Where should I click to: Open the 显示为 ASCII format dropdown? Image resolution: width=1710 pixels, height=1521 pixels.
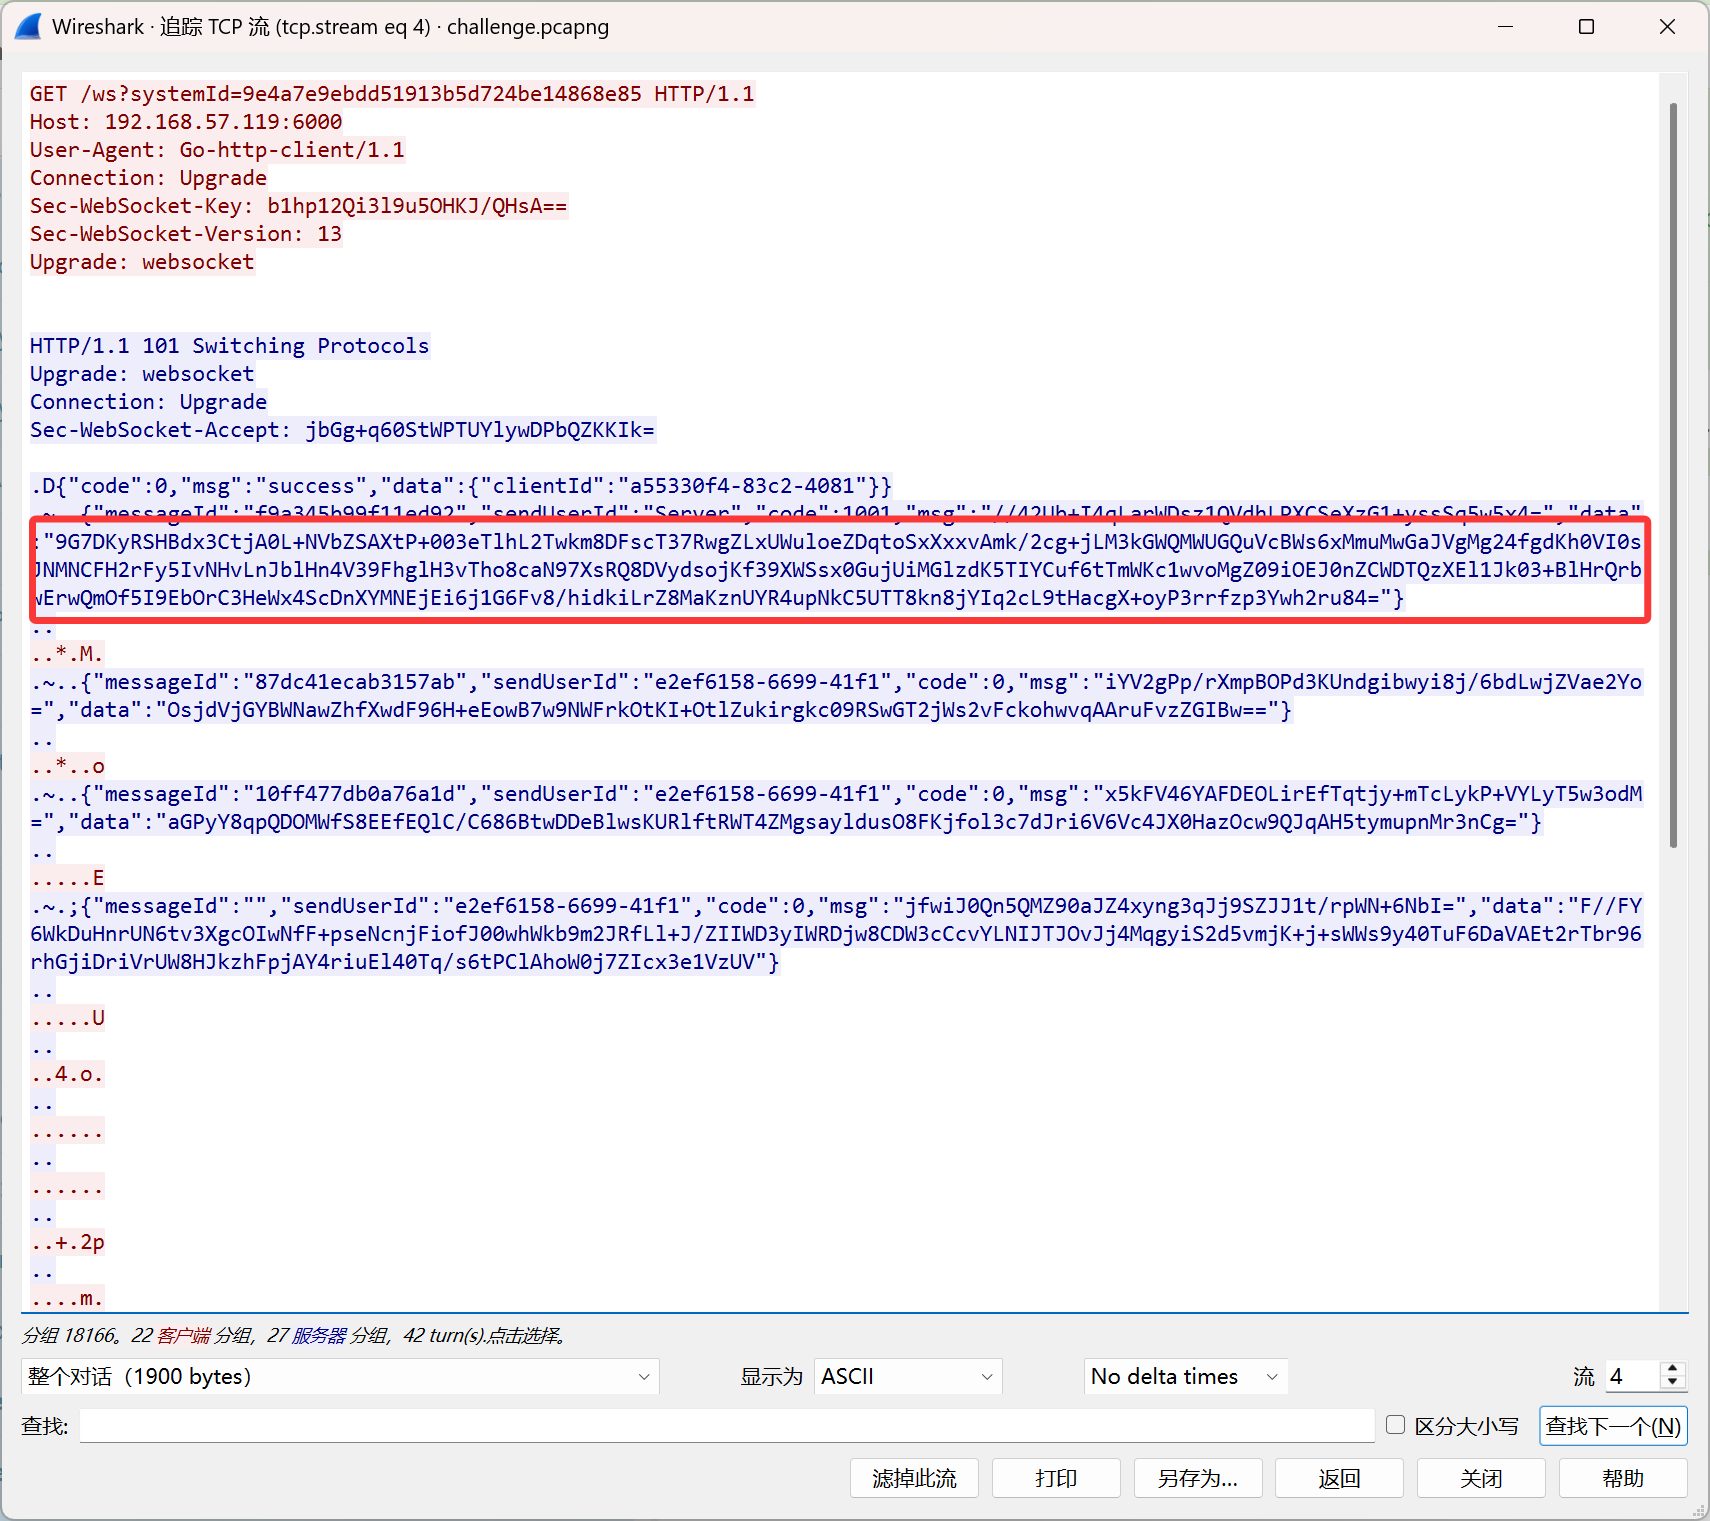pos(908,1376)
